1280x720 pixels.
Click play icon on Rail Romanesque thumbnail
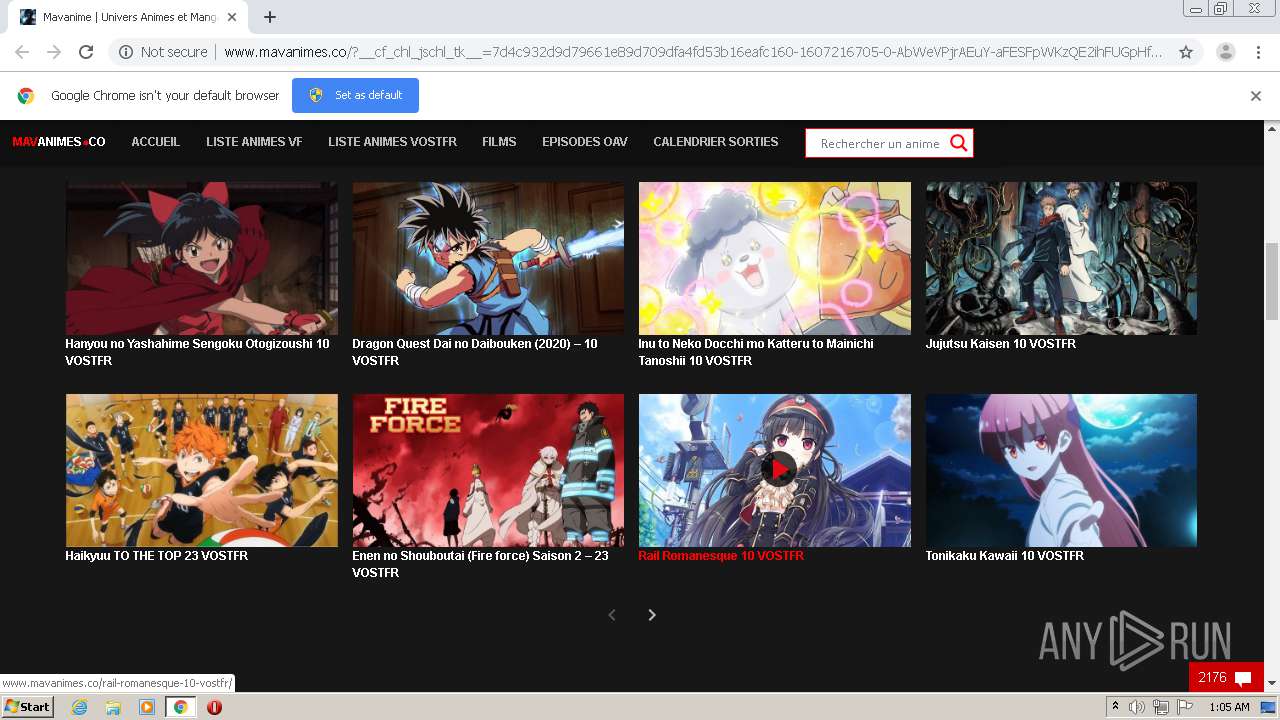(x=778, y=469)
